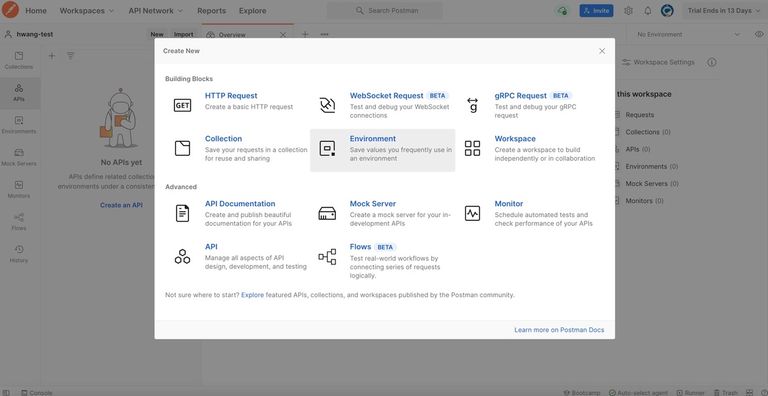Open the notifications bell icon
Screen dimensions: 768x396
[x=648, y=10]
